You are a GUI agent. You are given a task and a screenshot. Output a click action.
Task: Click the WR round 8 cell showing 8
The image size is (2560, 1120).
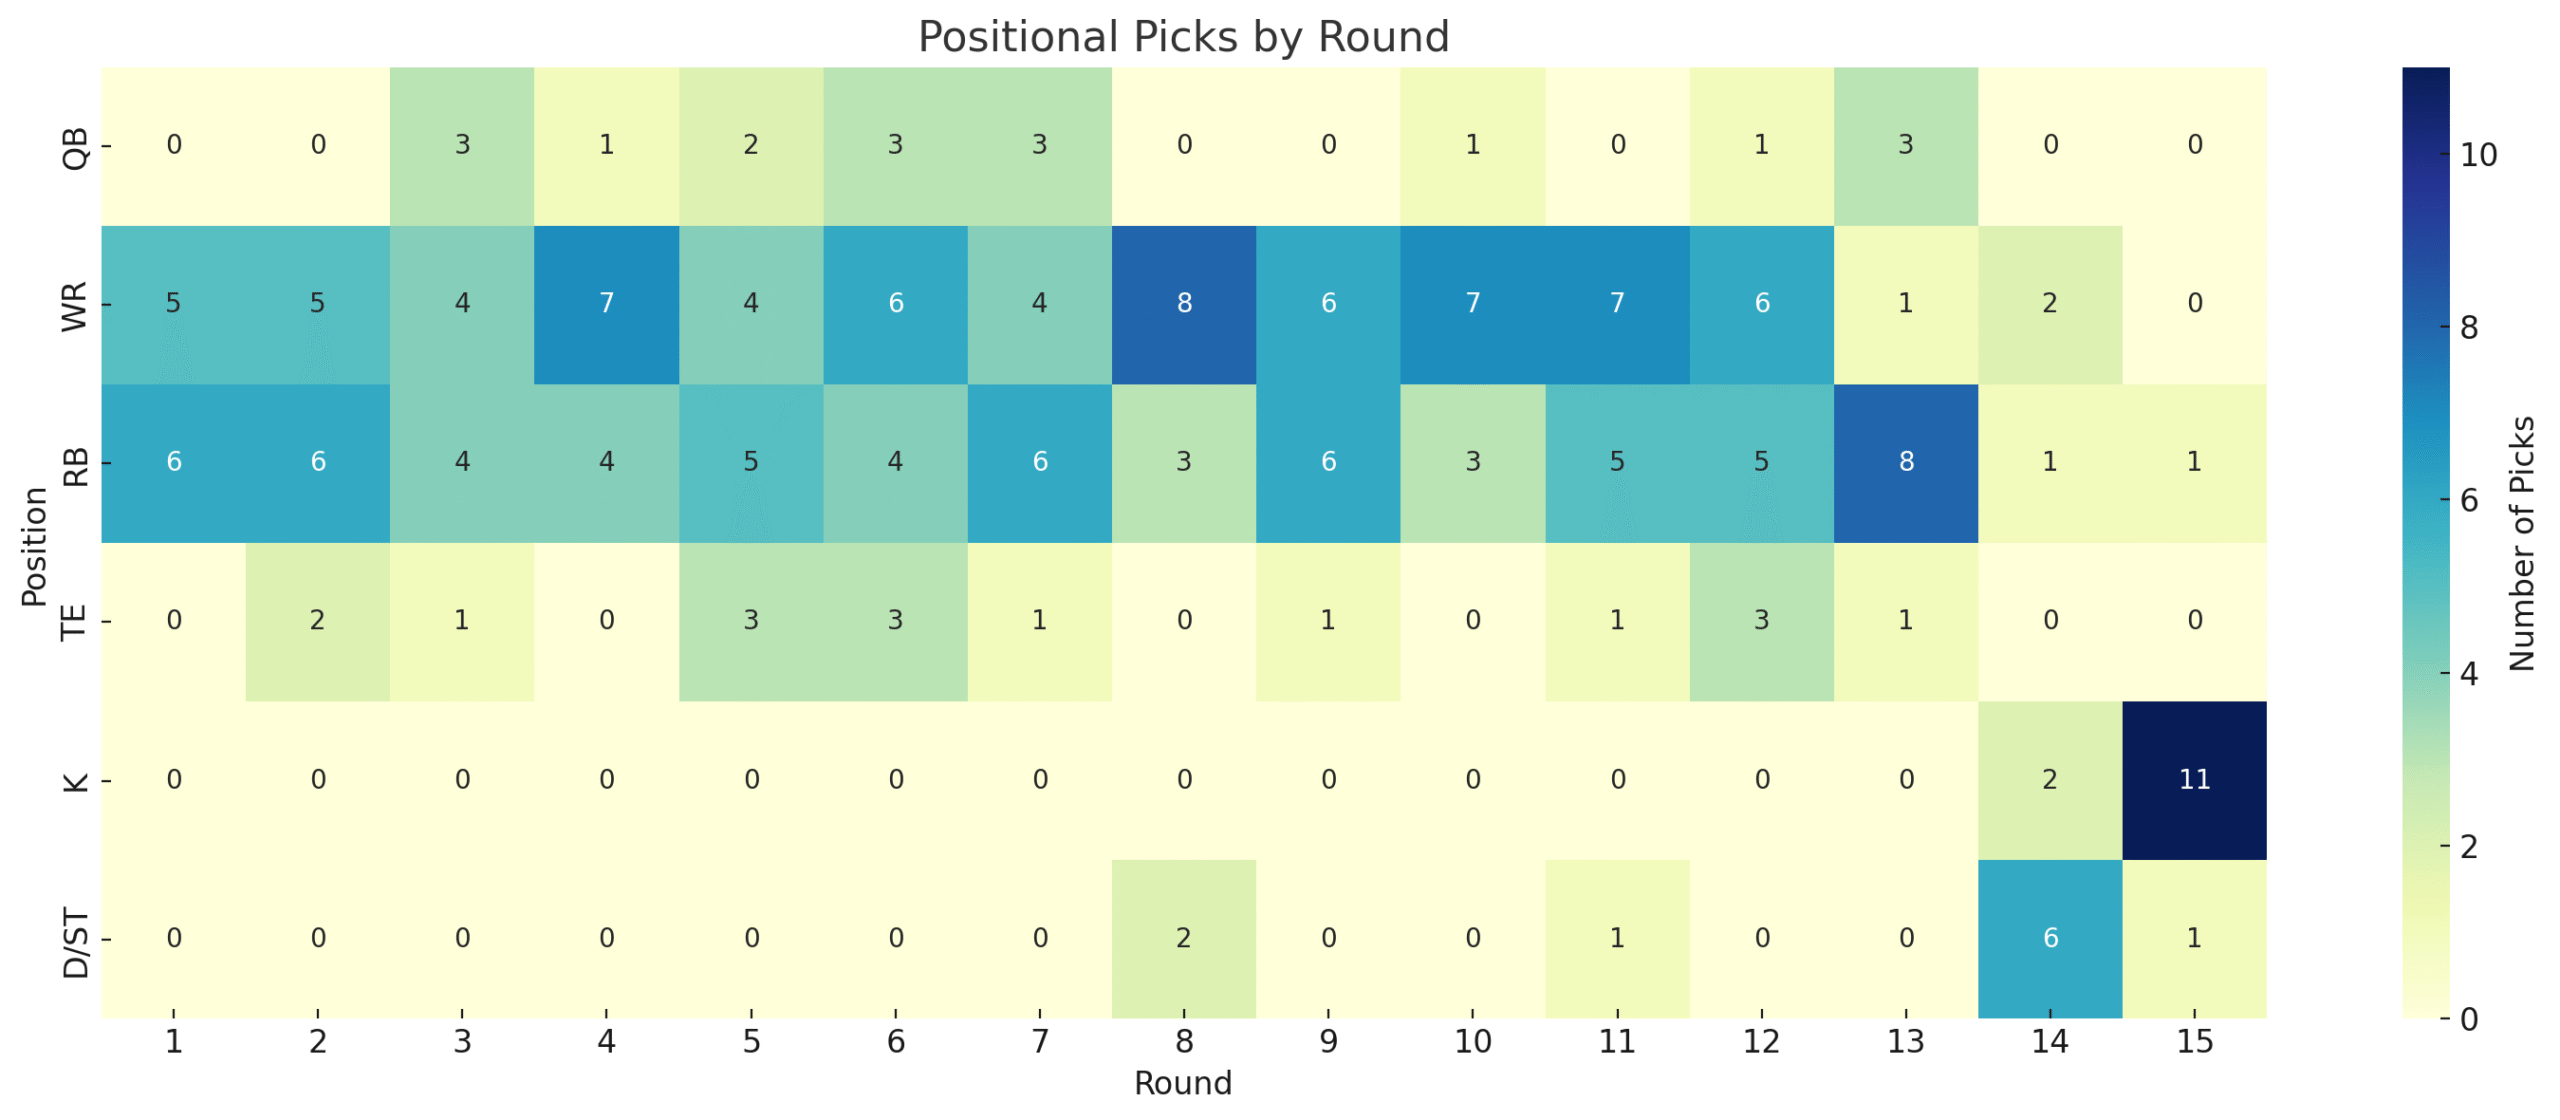point(1183,305)
